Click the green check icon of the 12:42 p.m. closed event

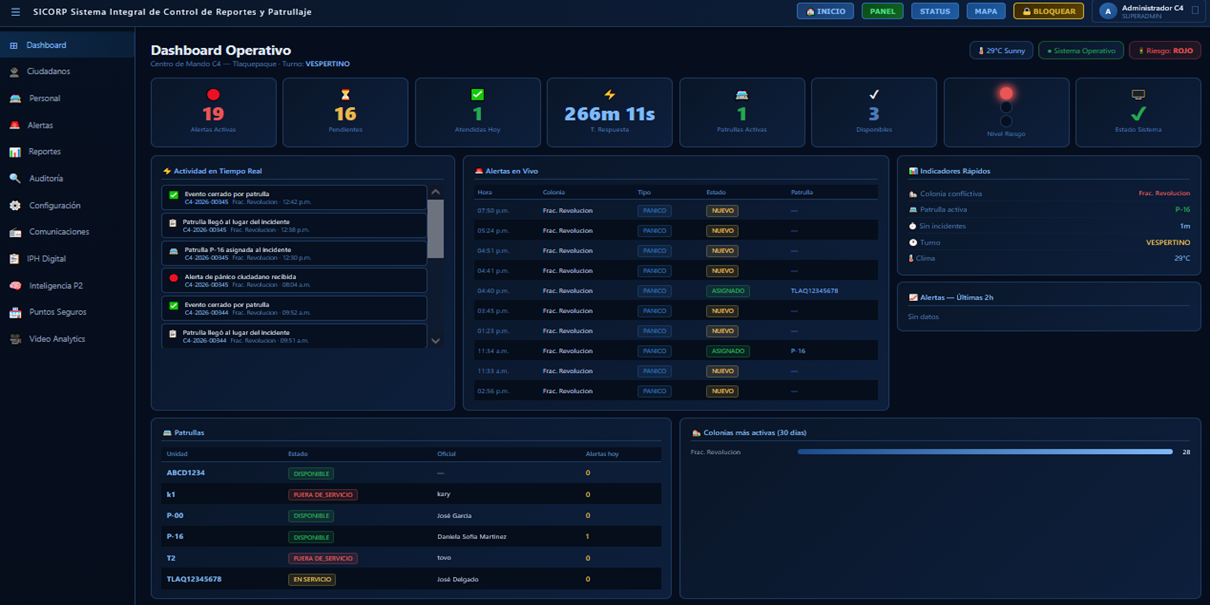[174, 196]
